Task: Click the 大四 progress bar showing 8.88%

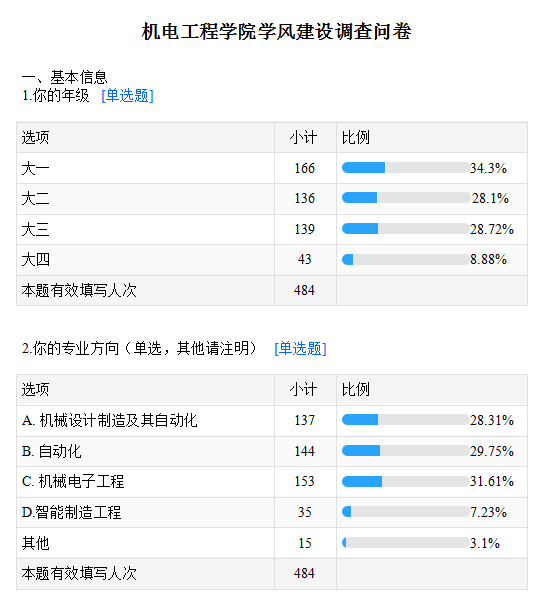Action: (x=406, y=259)
